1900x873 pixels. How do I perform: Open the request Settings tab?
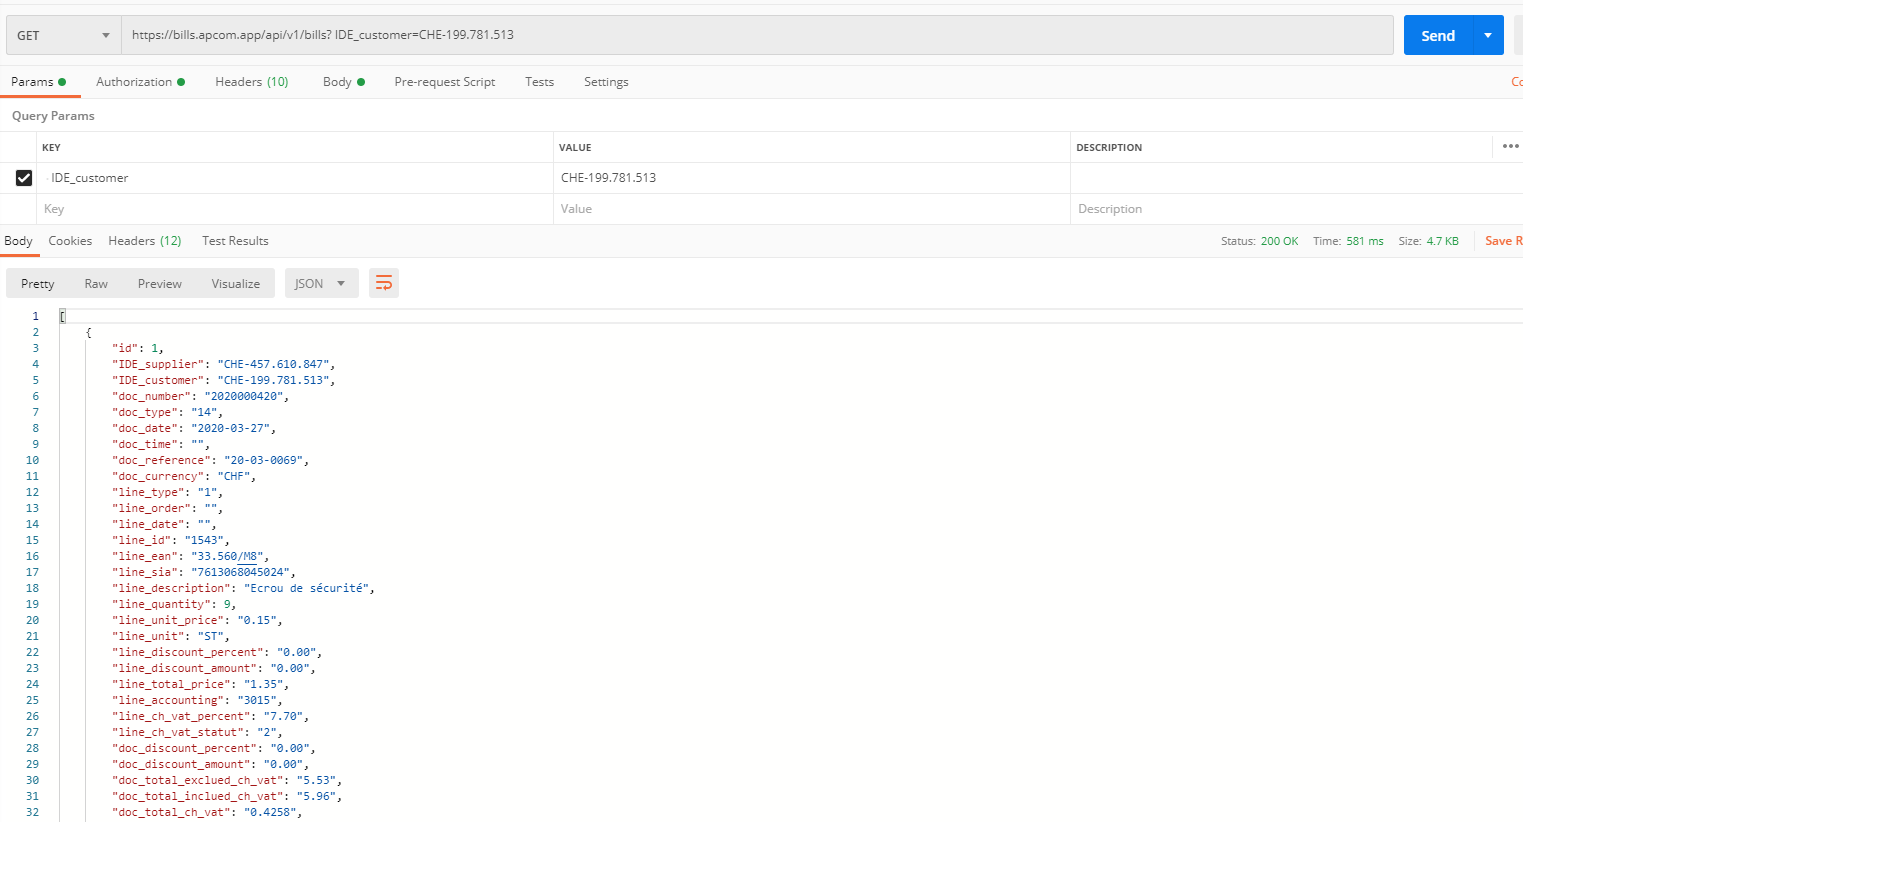[x=606, y=82]
